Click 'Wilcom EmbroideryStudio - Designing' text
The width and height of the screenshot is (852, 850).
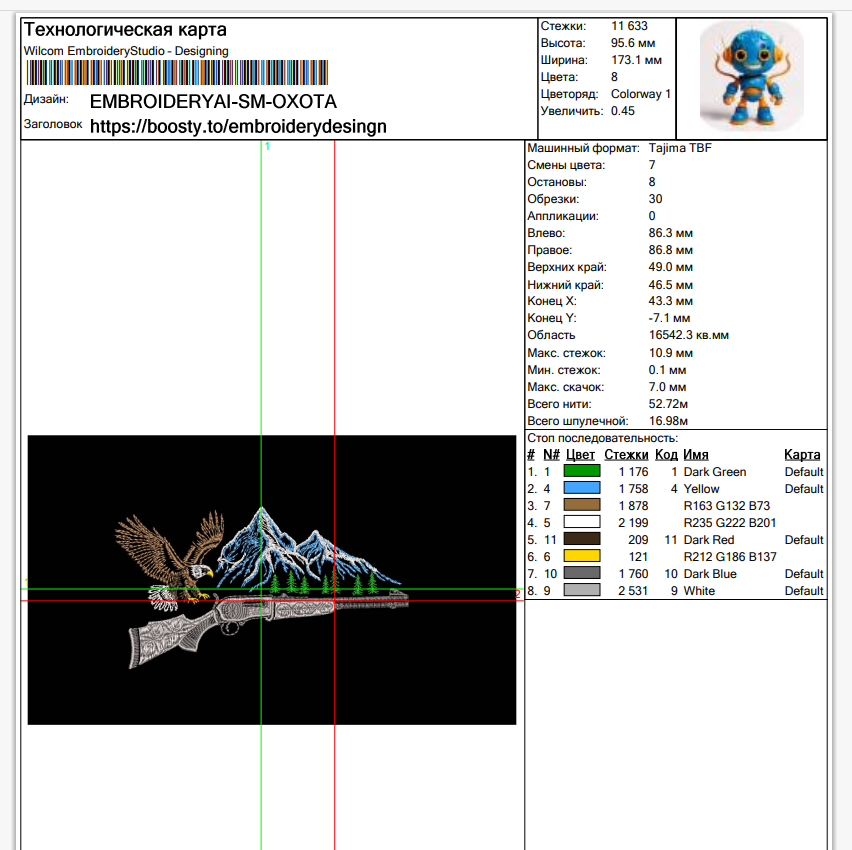click(126, 51)
